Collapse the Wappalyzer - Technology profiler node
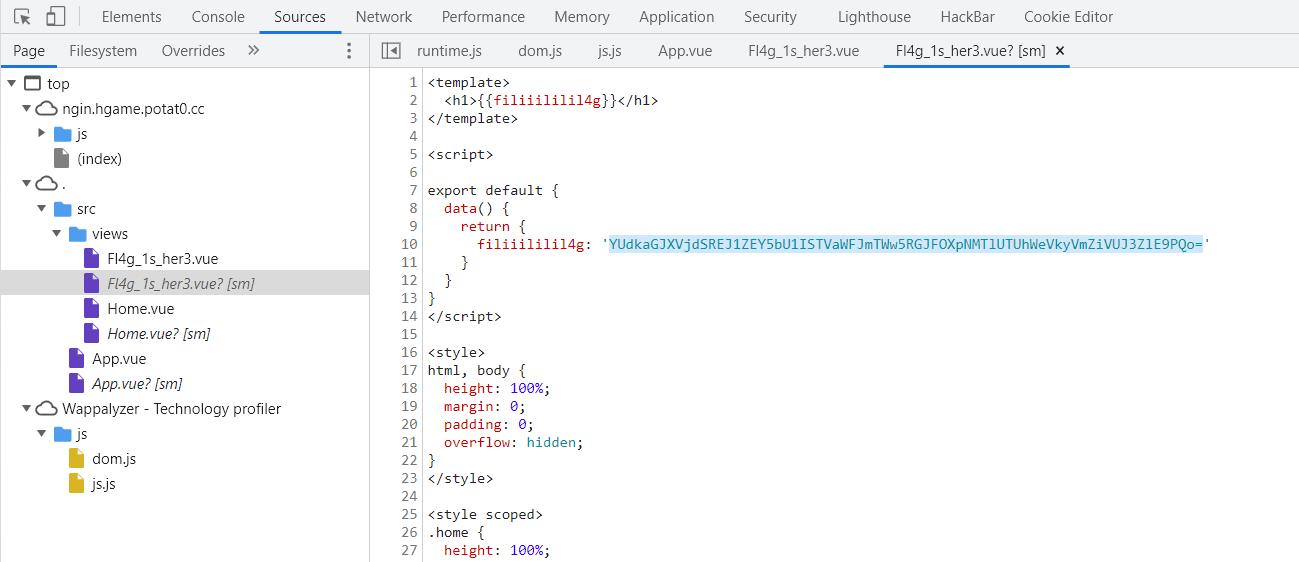This screenshot has height=562, width=1299. pyautogui.click(x=26, y=409)
